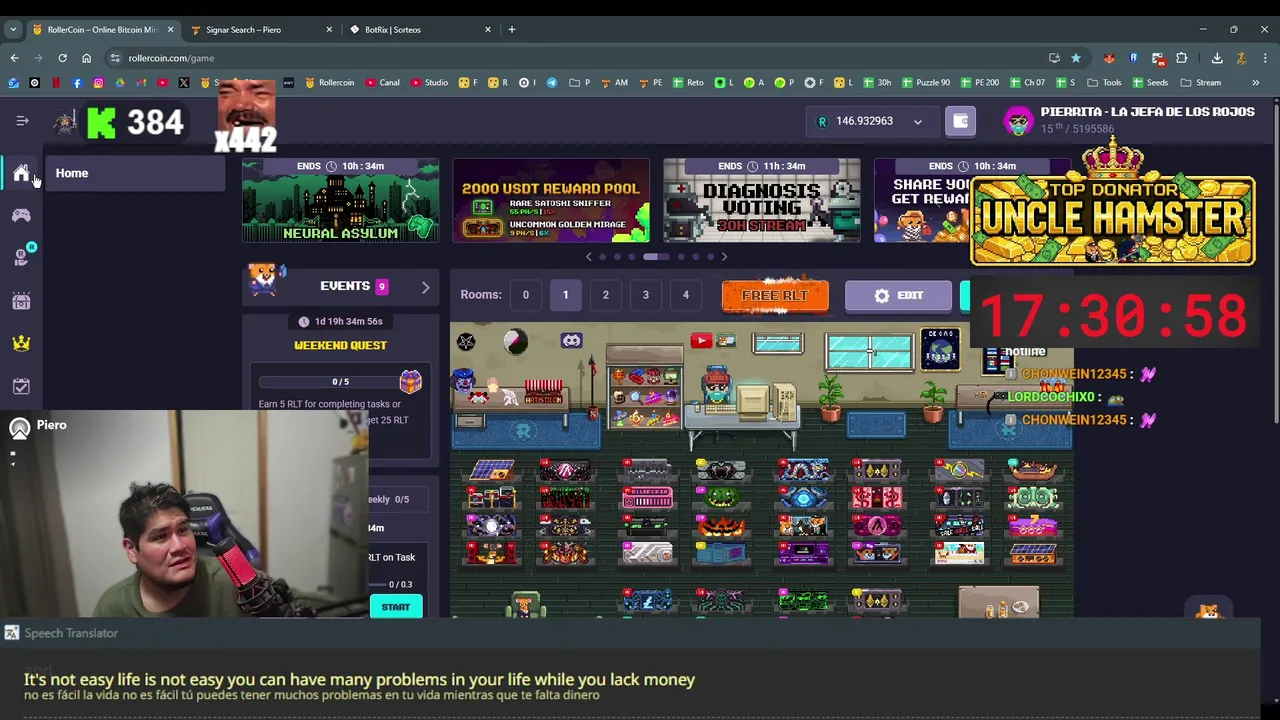Click the browser home button
The width and height of the screenshot is (1280, 720).
86,58
